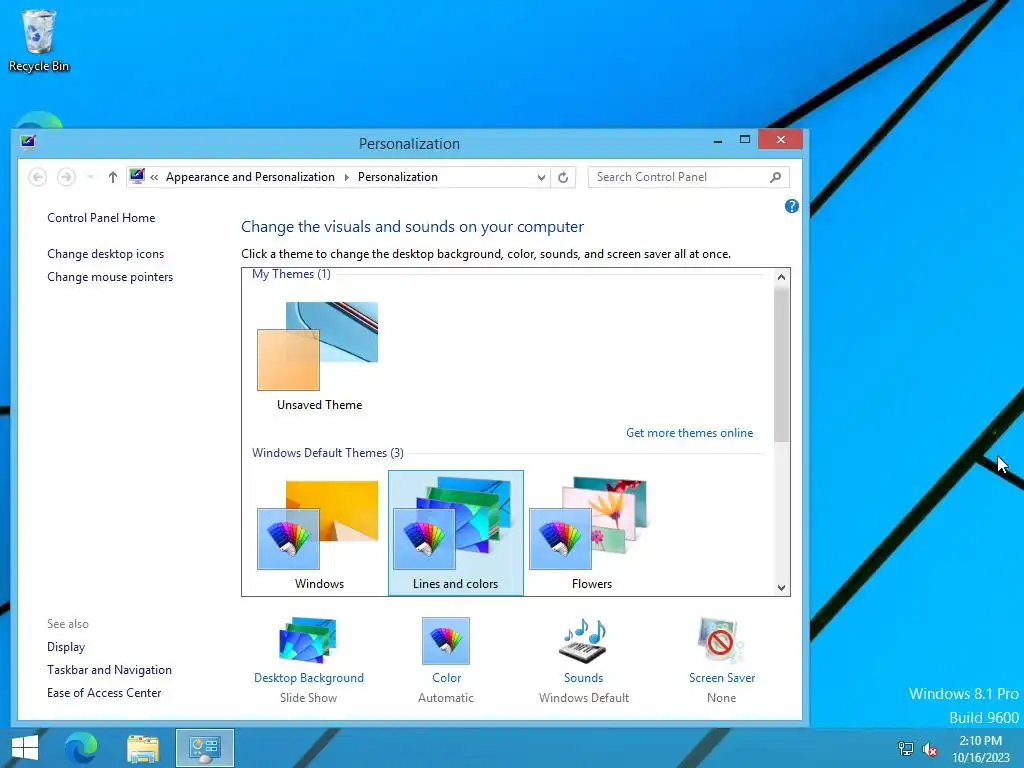Open Control Panel Home
The width and height of the screenshot is (1024, 768).
point(101,218)
